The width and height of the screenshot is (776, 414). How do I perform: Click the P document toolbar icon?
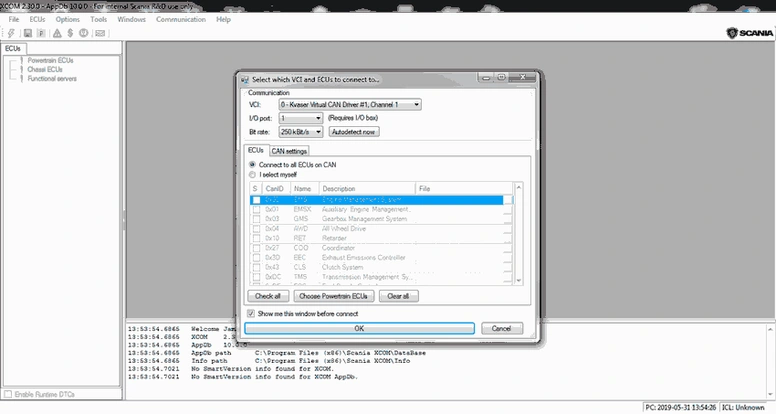(41, 33)
